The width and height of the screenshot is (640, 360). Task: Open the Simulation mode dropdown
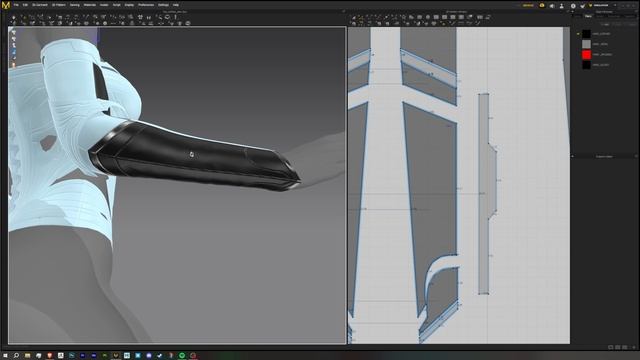pyautogui.click(x=602, y=5)
